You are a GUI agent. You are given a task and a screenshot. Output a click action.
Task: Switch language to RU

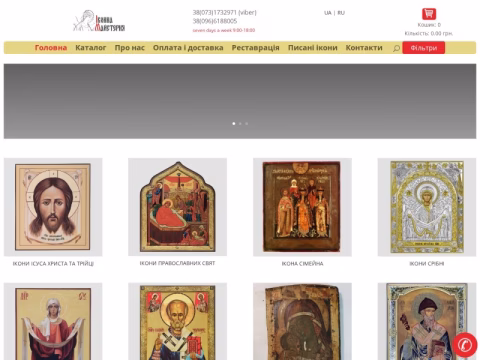point(341,13)
